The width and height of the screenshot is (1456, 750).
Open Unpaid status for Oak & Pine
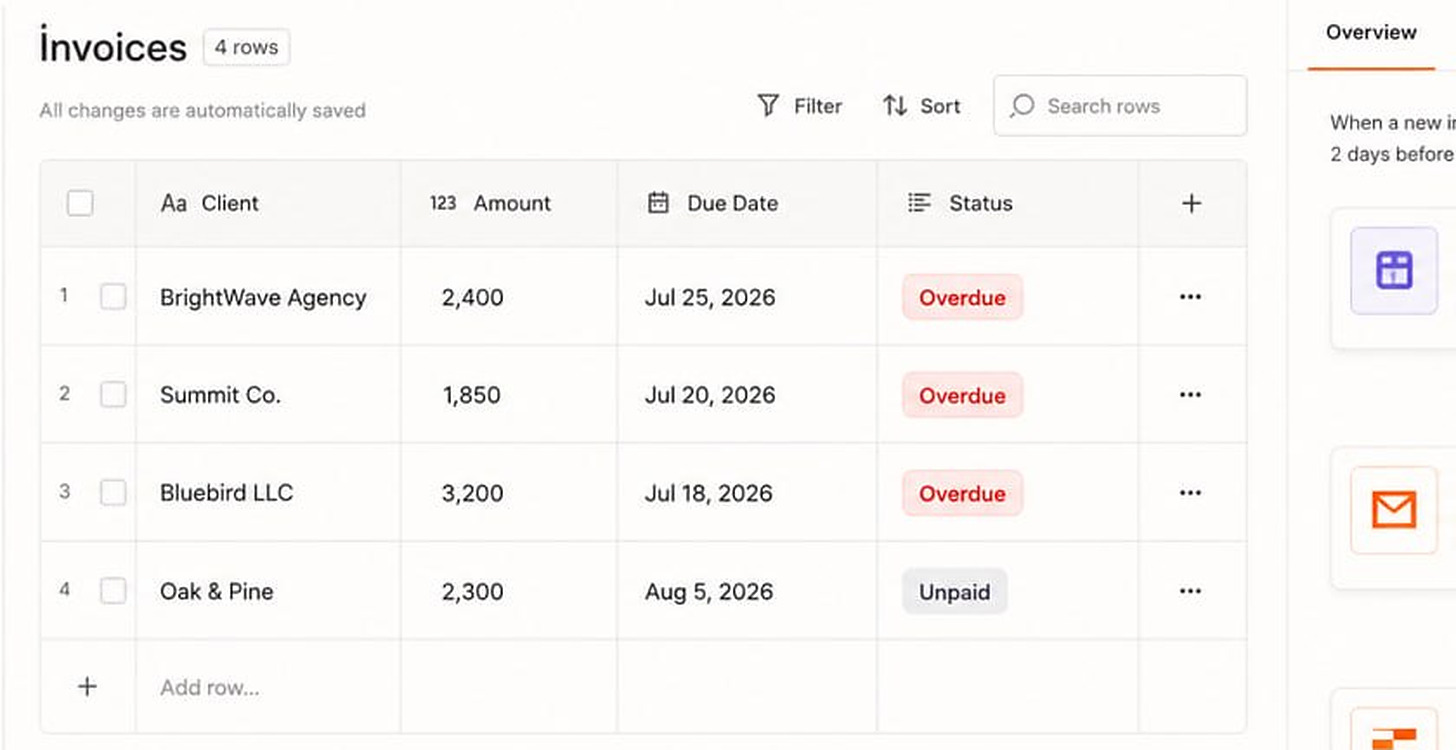click(954, 591)
